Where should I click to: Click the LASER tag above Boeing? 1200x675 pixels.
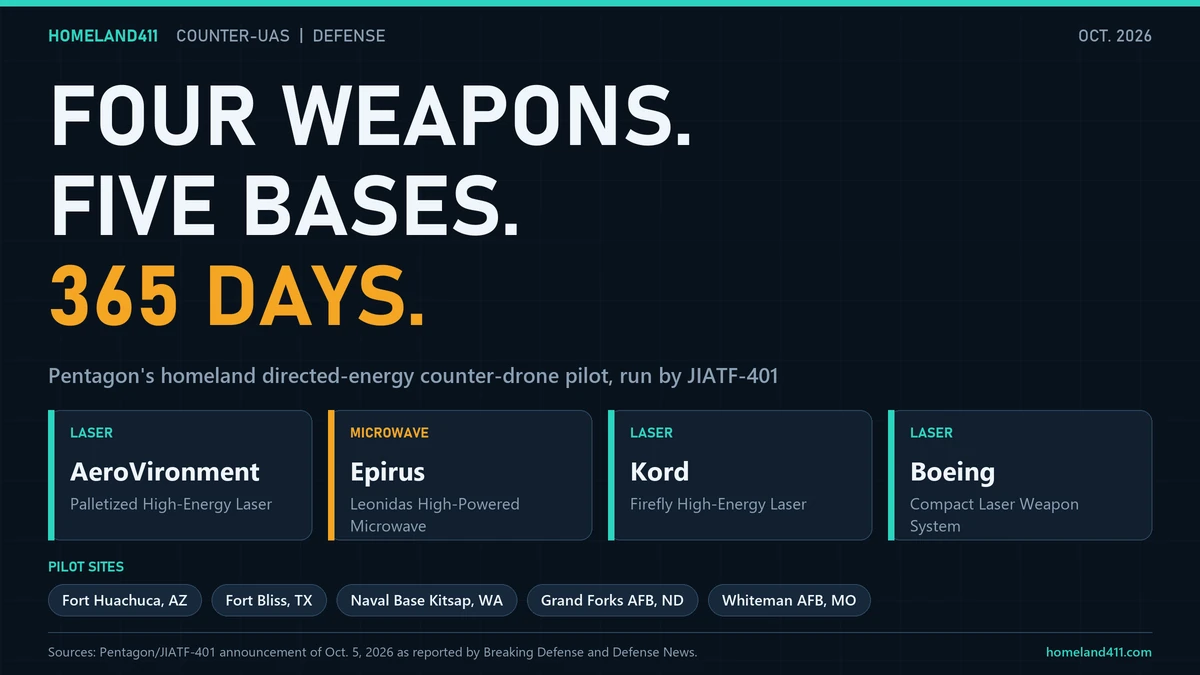pyautogui.click(x=931, y=433)
